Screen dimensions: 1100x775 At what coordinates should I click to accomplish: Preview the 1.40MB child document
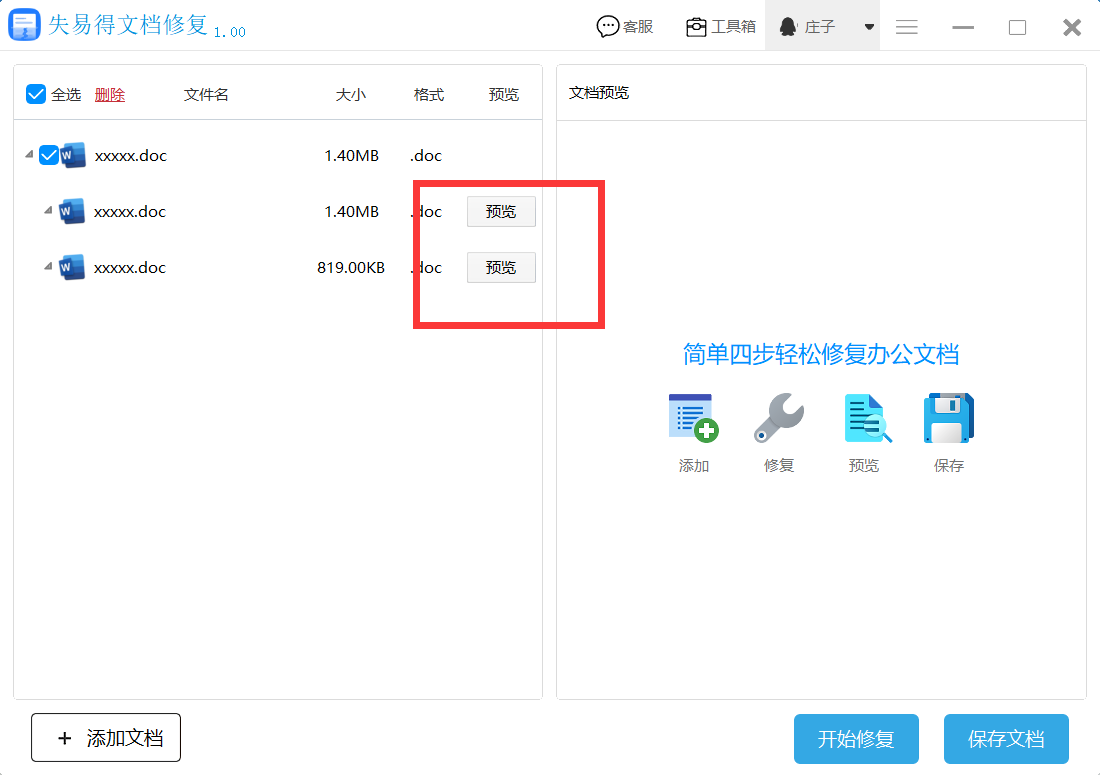click(x=501, y=212)
